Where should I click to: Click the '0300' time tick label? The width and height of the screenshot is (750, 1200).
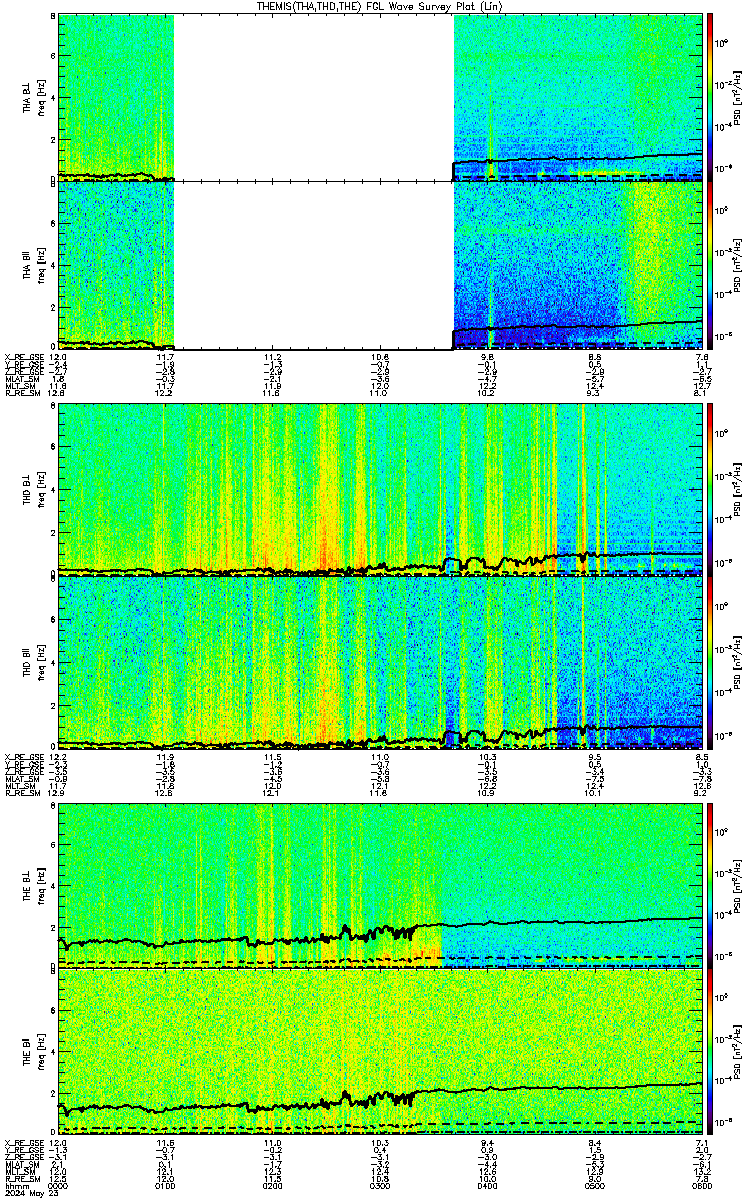380,1186
